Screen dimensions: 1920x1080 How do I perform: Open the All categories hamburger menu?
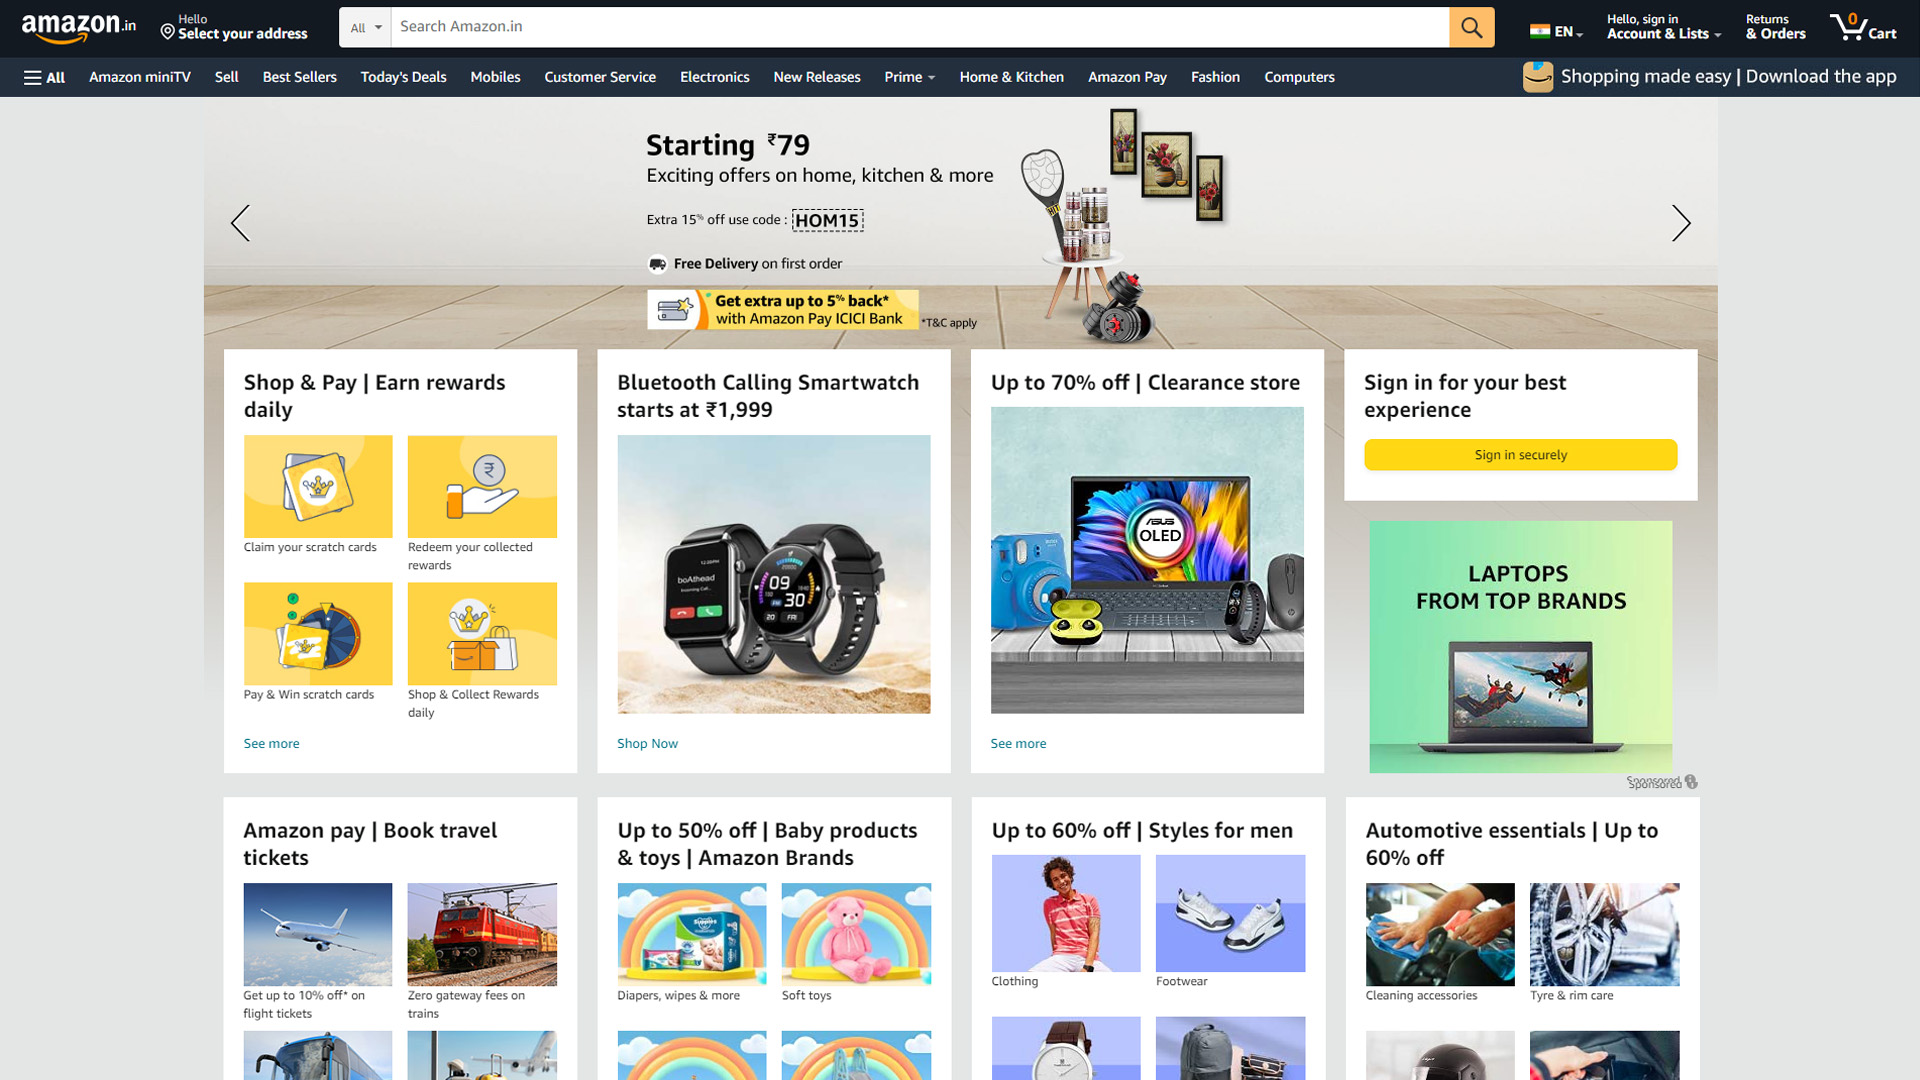(43, 77)
